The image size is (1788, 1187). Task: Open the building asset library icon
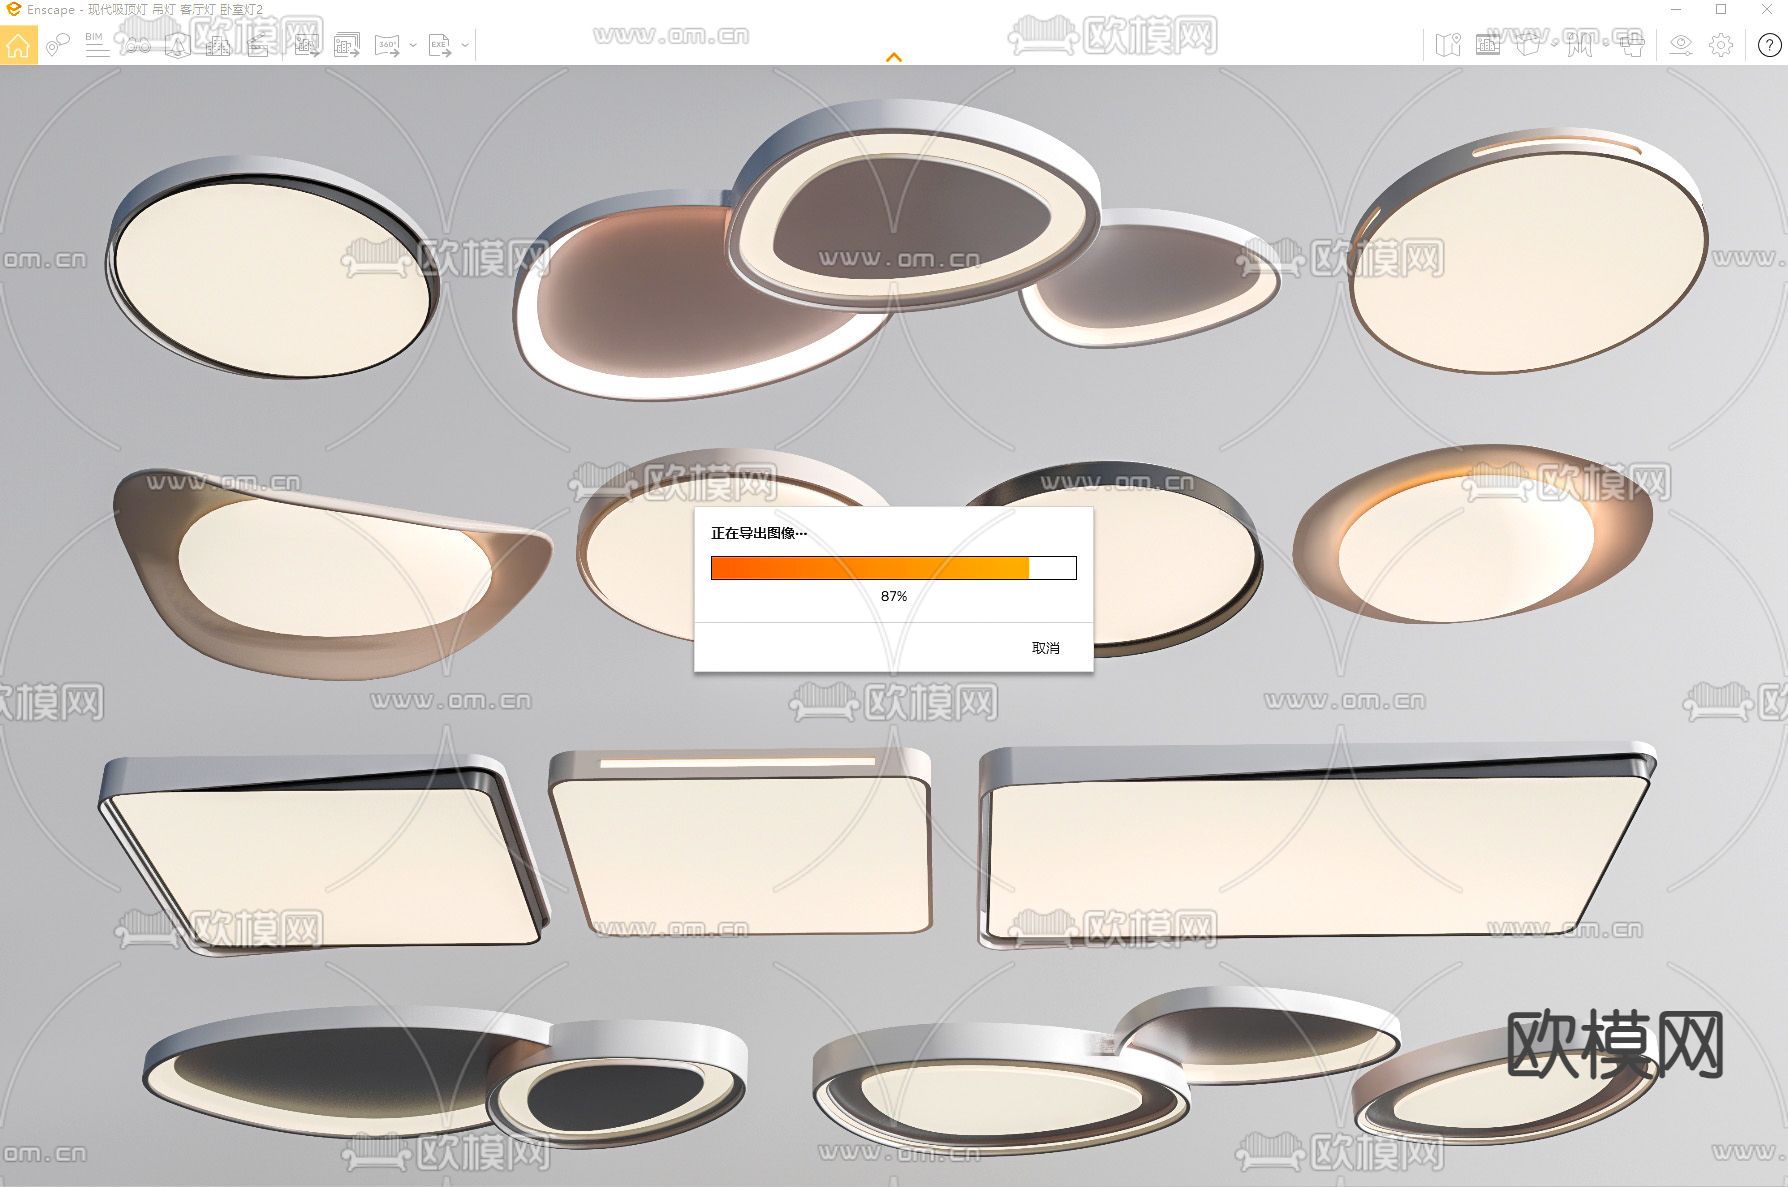(x=217, y=45)
